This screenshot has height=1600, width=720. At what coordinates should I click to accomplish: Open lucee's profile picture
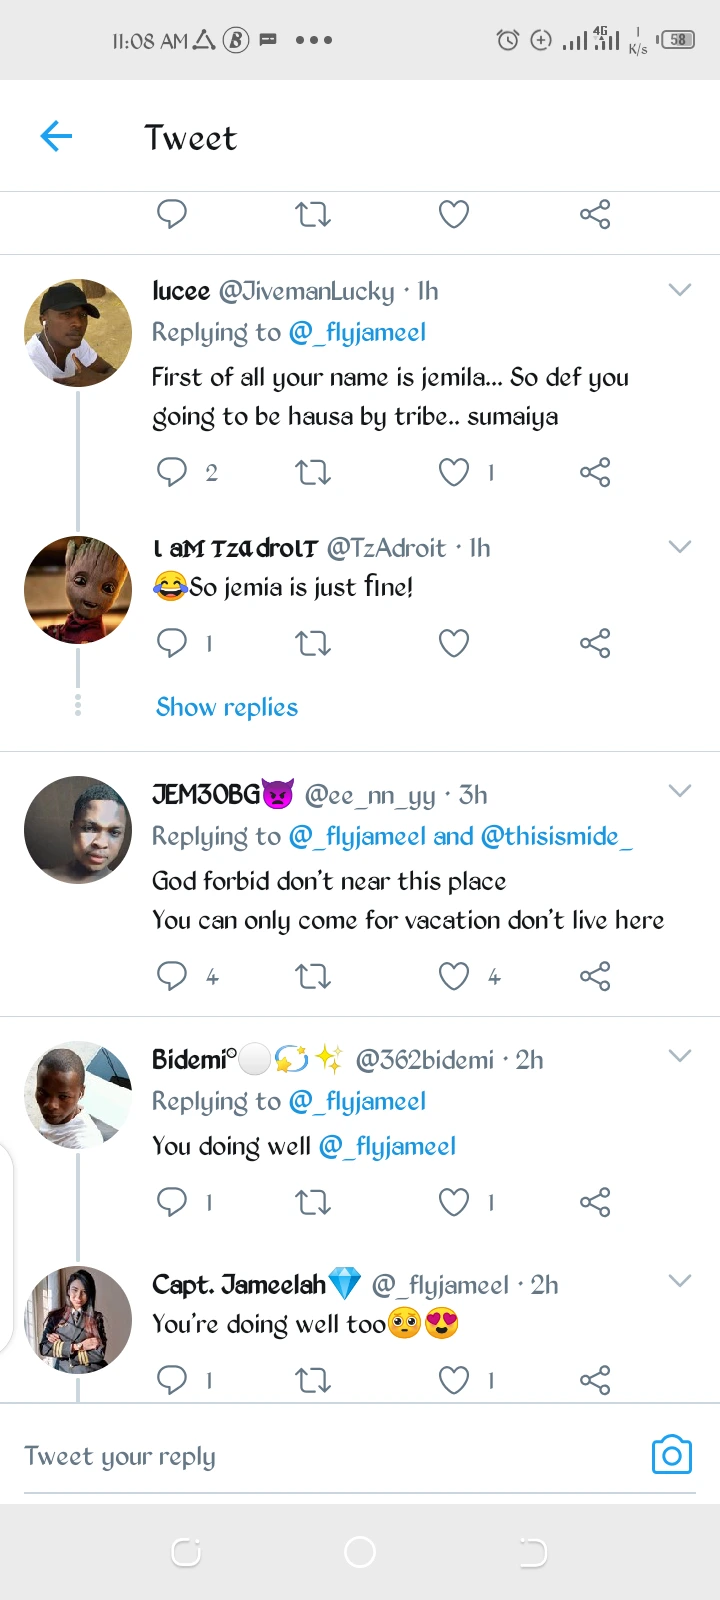click(x=78, y=333)
